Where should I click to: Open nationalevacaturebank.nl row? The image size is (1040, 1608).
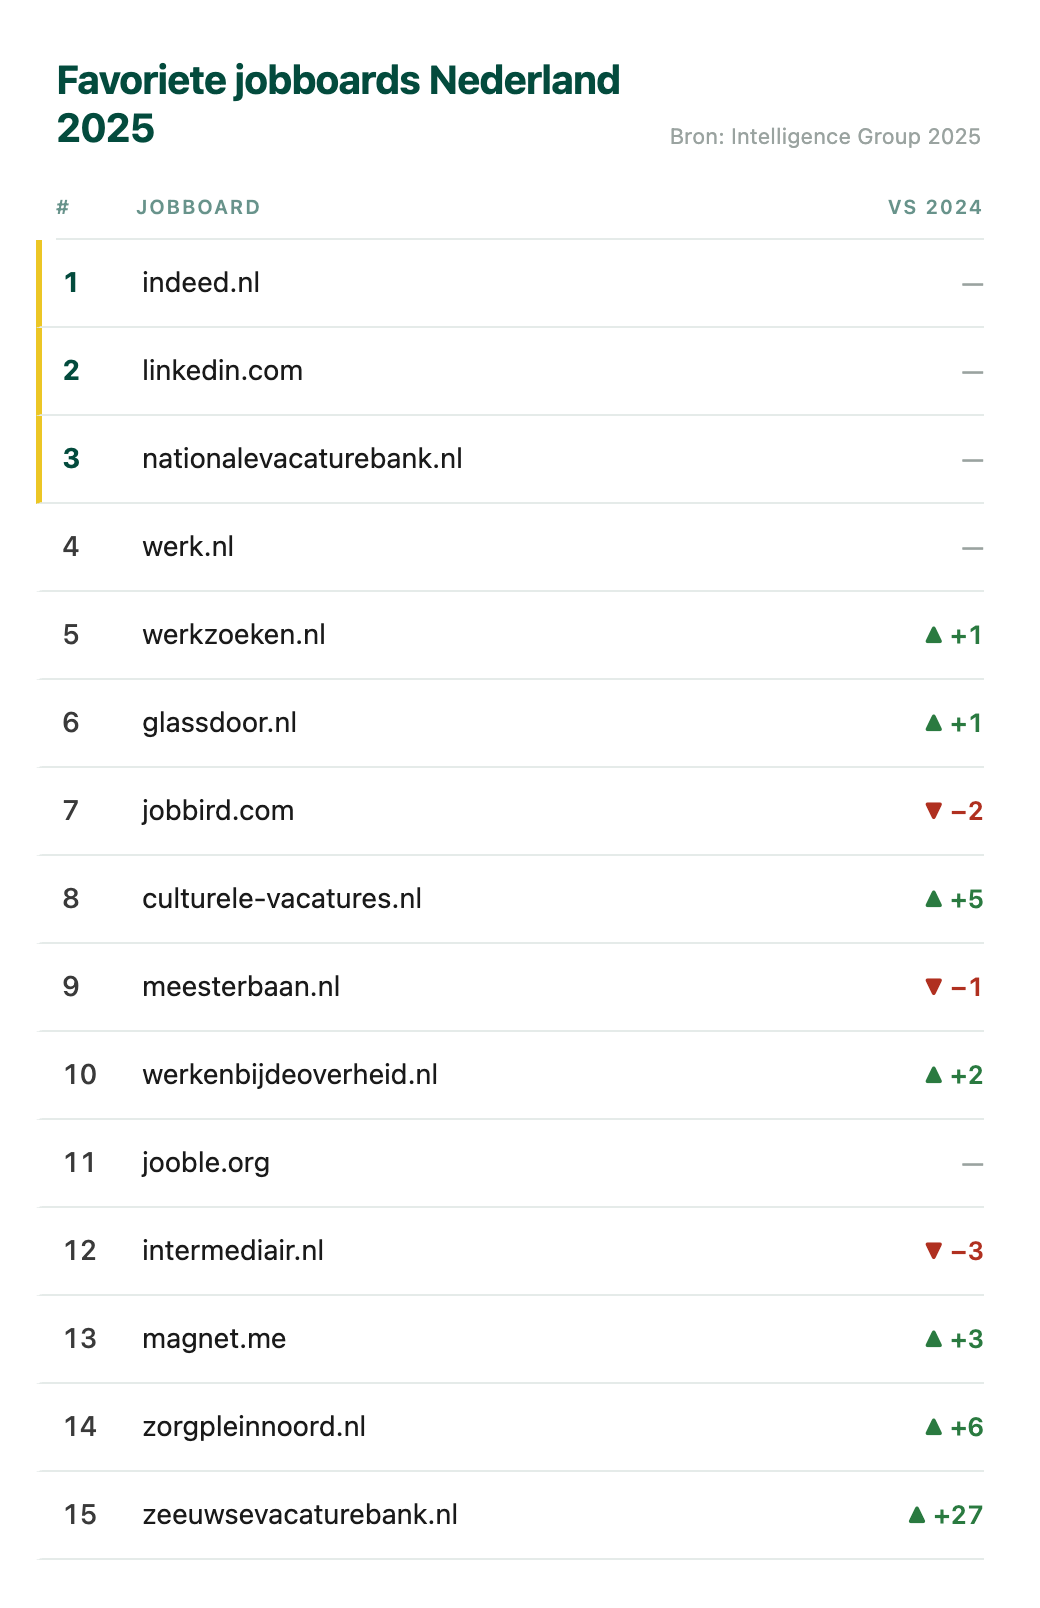tap(511, 459)
